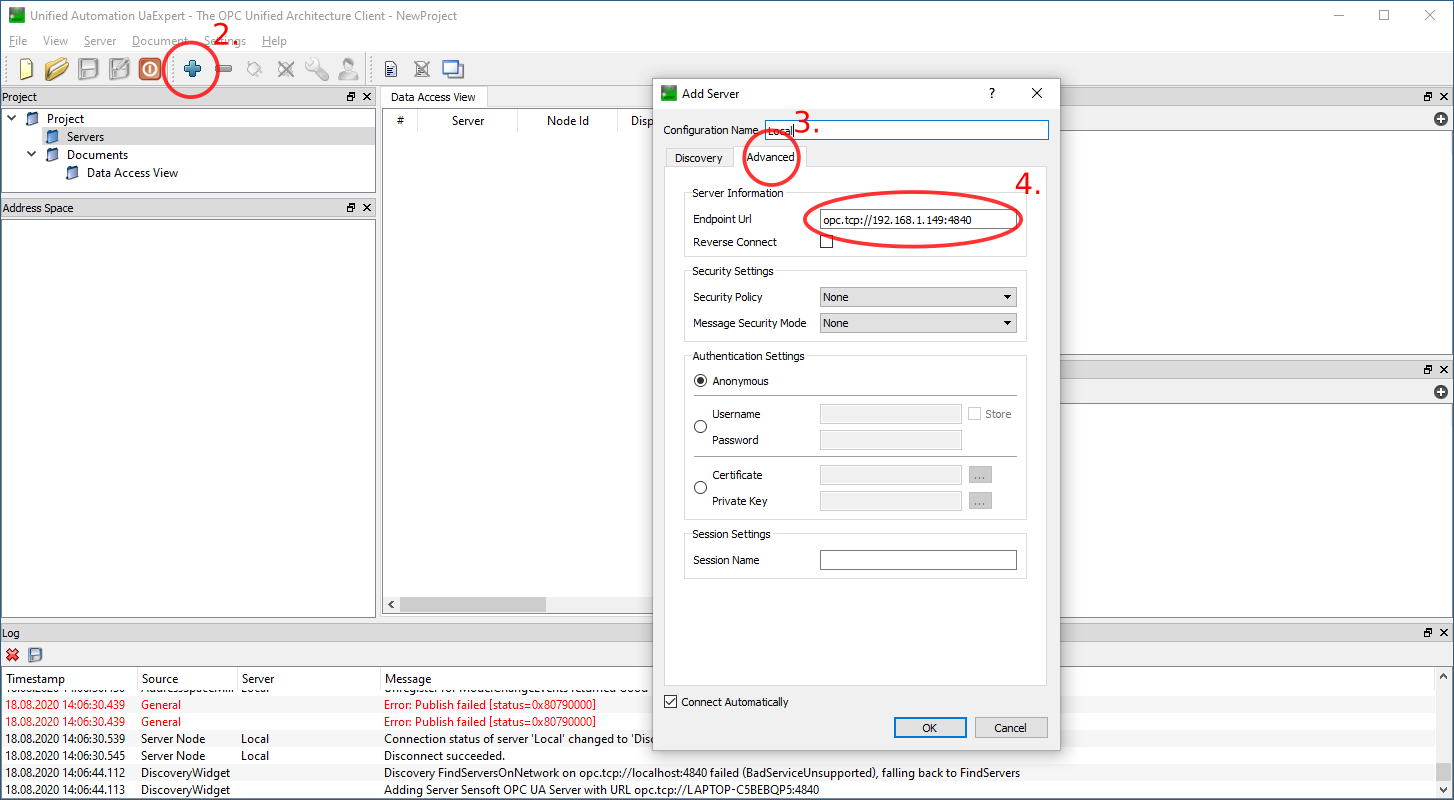Close the Log panel
The width and height of the screenshot is (1454, 800).
pyautogui.click(x=1444, y=633)
